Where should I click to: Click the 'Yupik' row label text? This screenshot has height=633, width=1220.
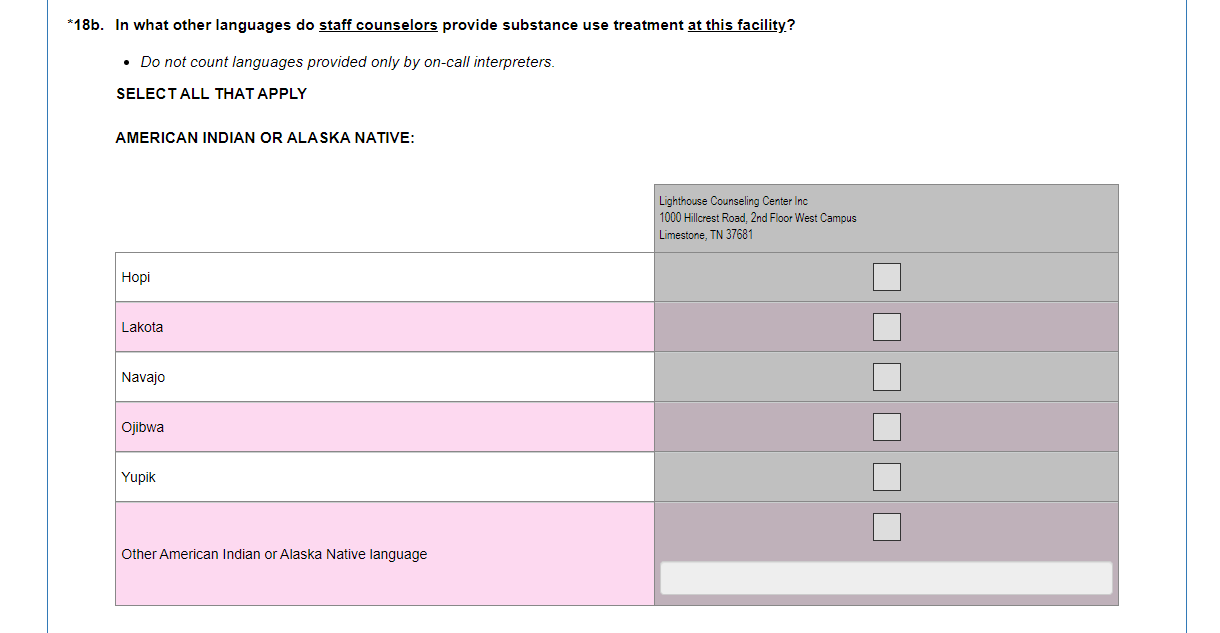139,477
